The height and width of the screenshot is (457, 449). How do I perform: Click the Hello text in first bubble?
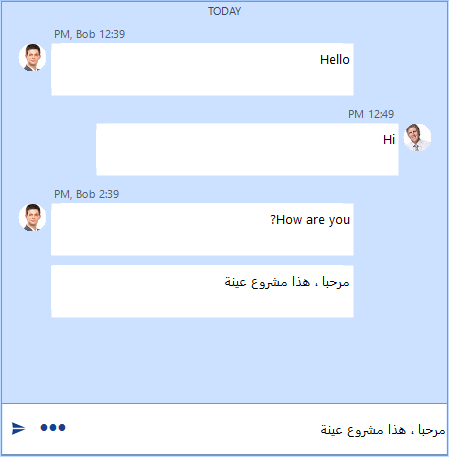pyautogui.click(x=335, y=60)
